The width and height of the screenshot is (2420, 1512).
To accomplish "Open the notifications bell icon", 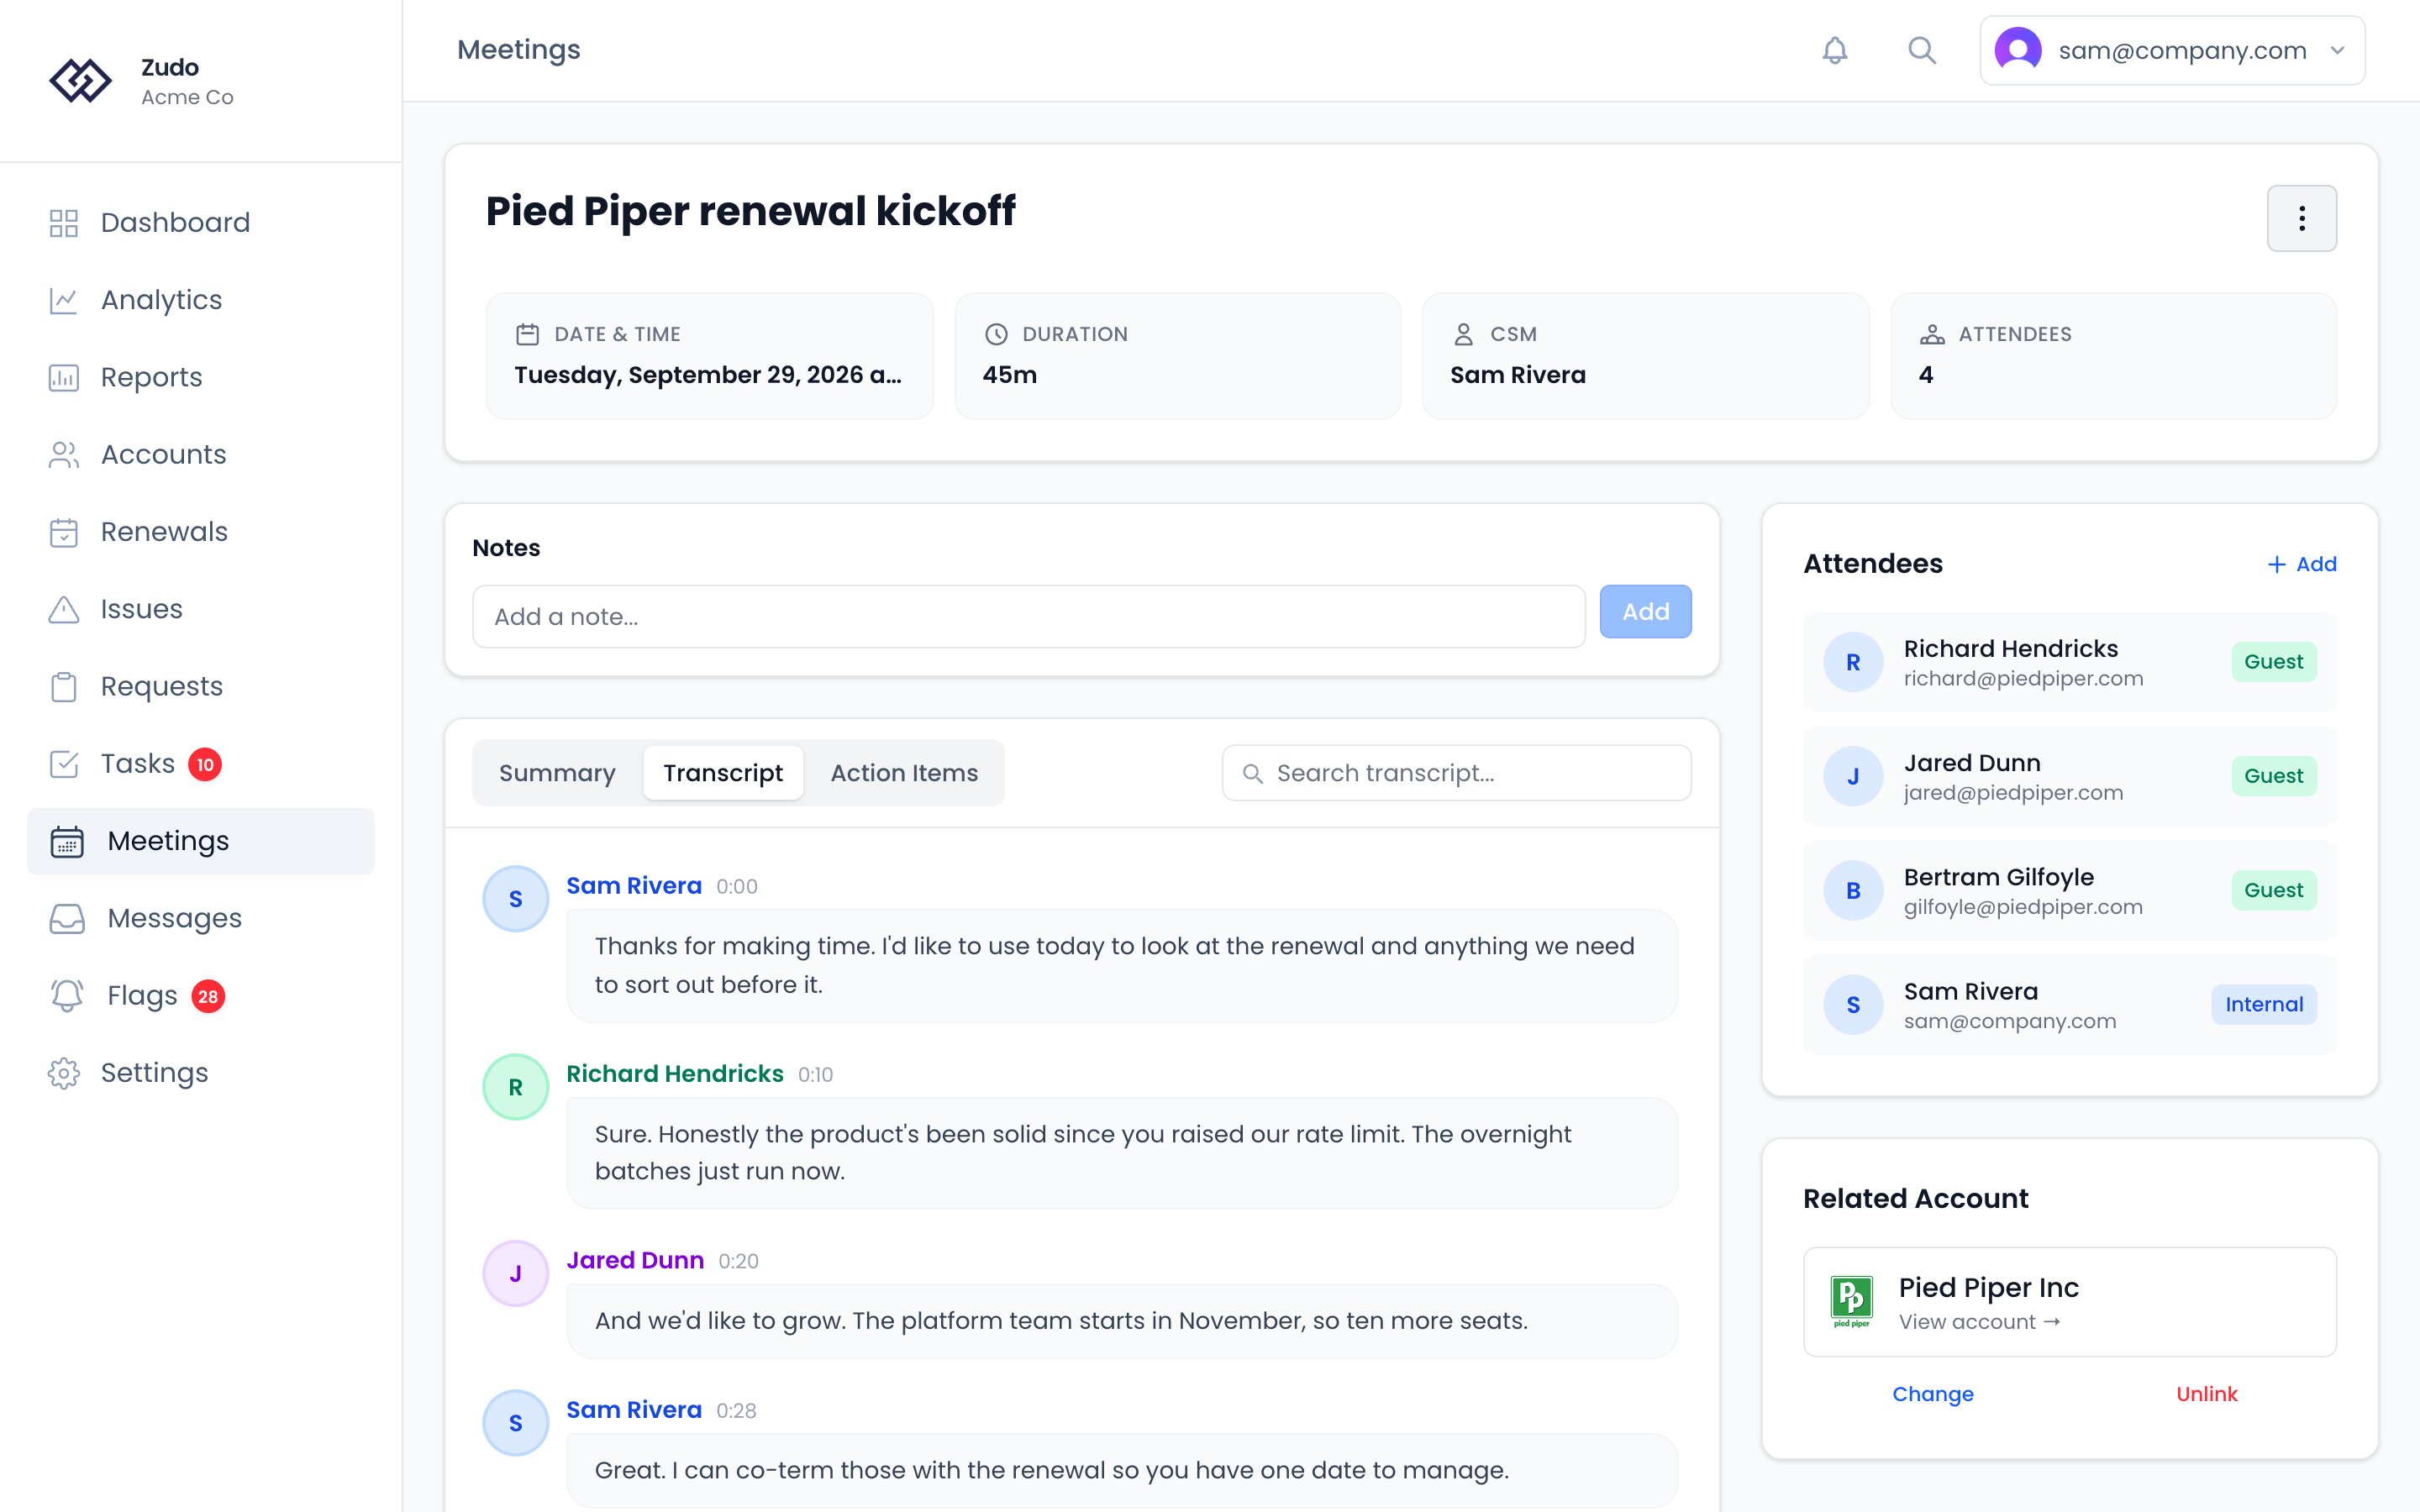I will tap(1834, 50).
